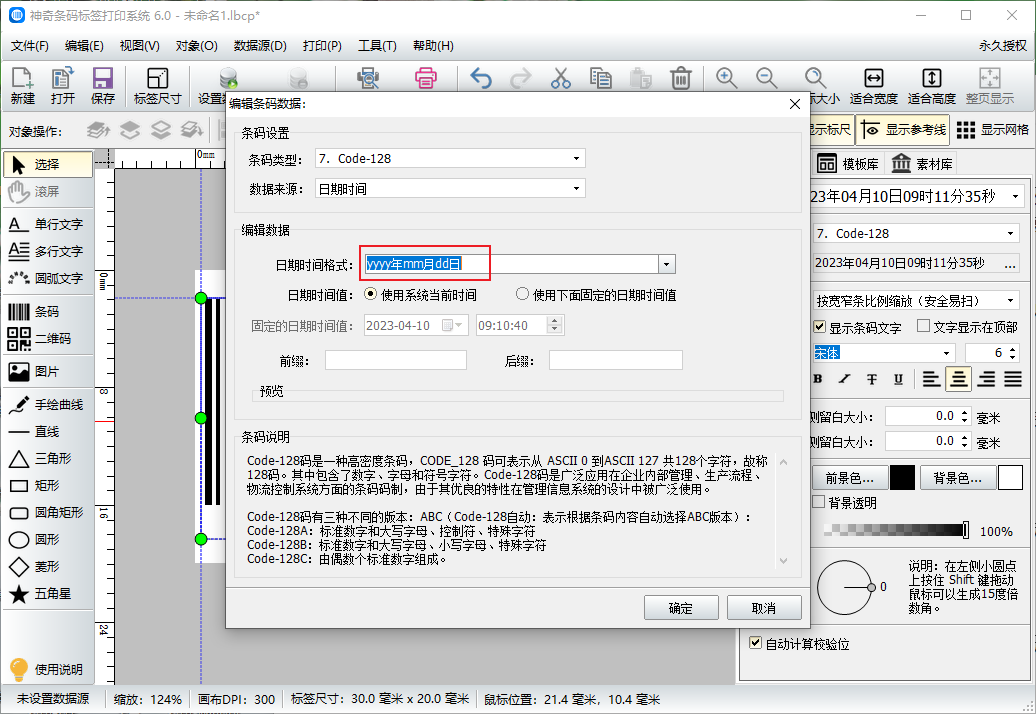This screenshot has height=714, width=1036.
Task: Select the image (图片) tool
Action: (x=48, y=372)
